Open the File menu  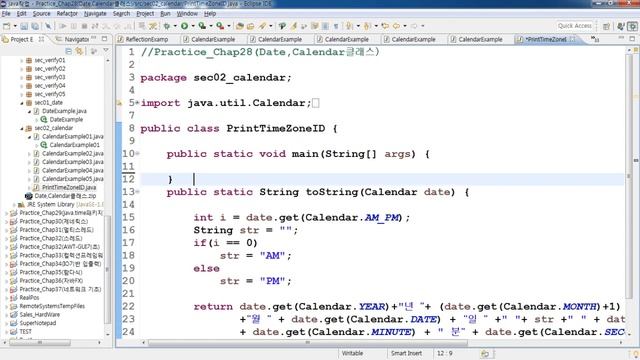pyautogui.click(x=6, y=13)
